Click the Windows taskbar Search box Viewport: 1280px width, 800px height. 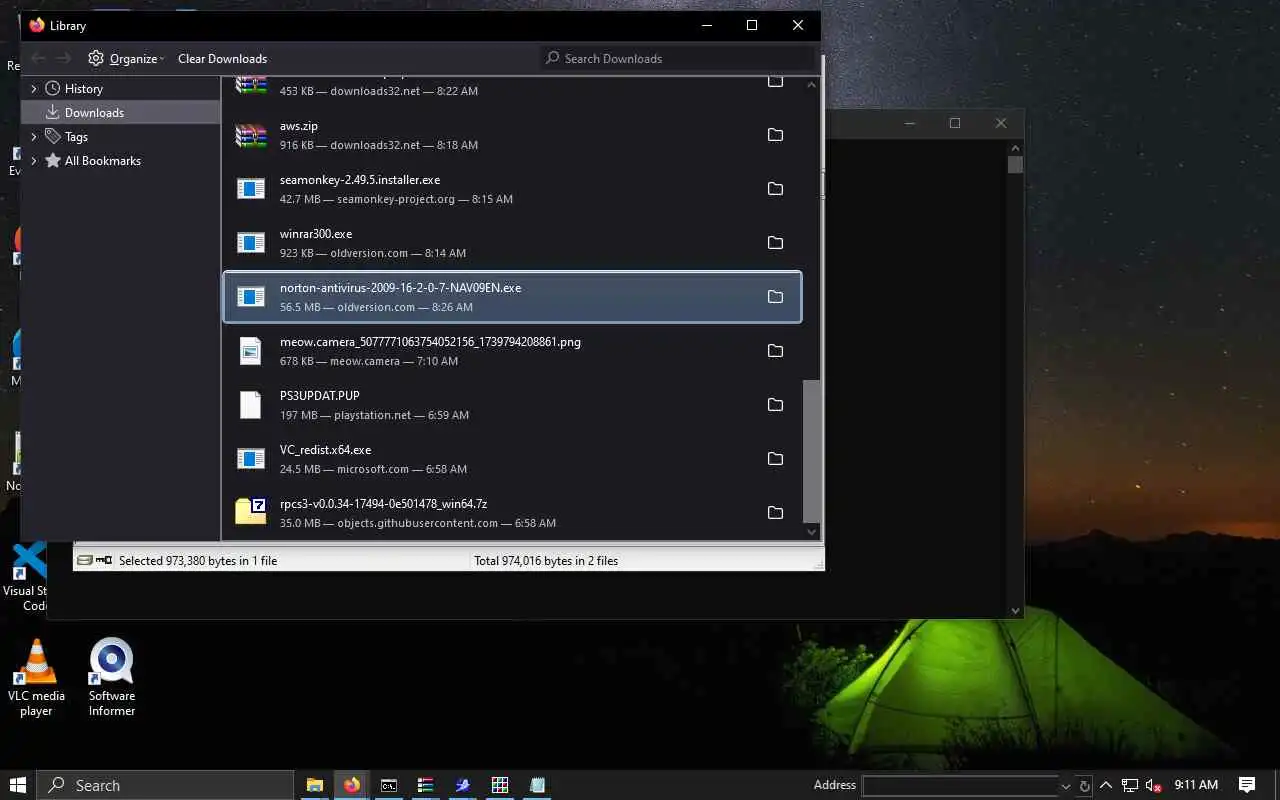pyautogui.click(x=166, y=785)
